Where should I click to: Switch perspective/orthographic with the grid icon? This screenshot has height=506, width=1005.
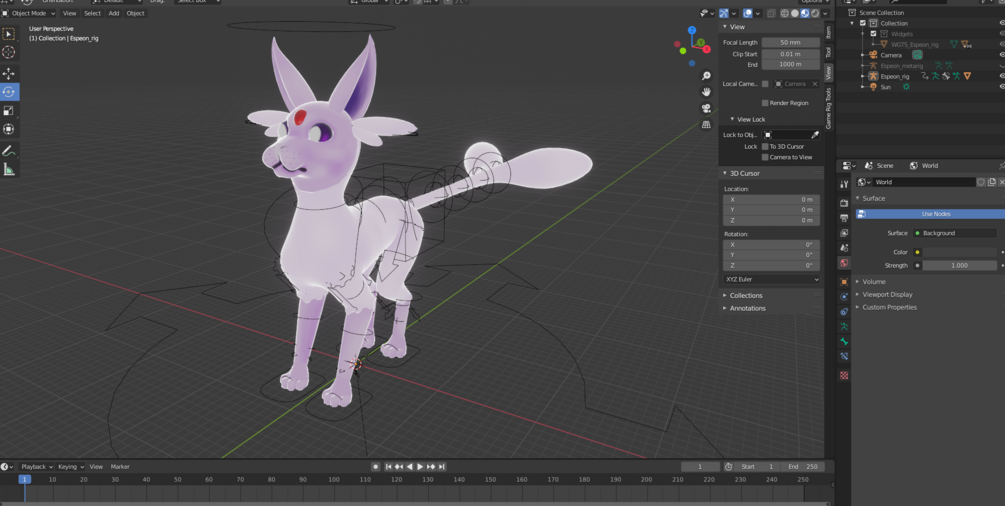pos(706,124)
